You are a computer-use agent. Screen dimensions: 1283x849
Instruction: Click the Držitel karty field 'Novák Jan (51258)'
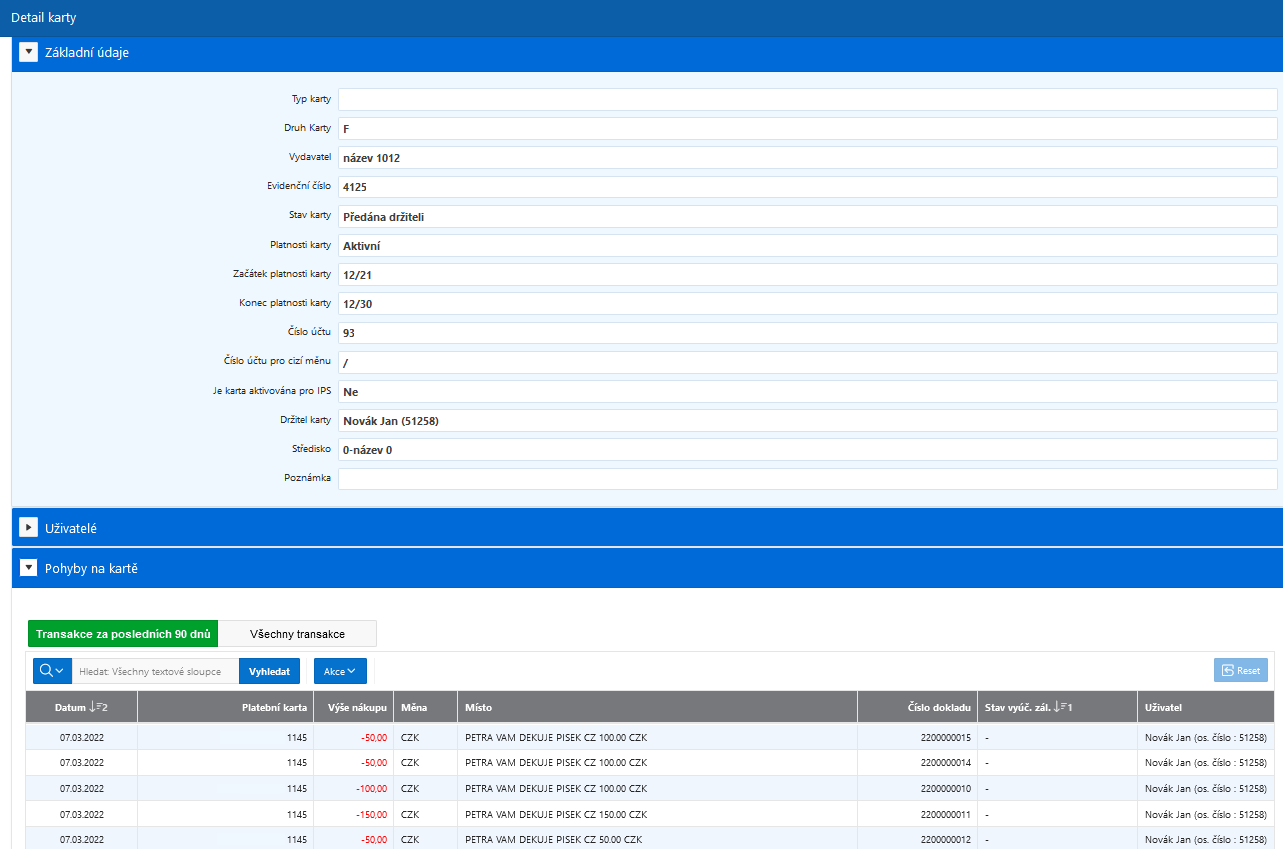[808, 420]
